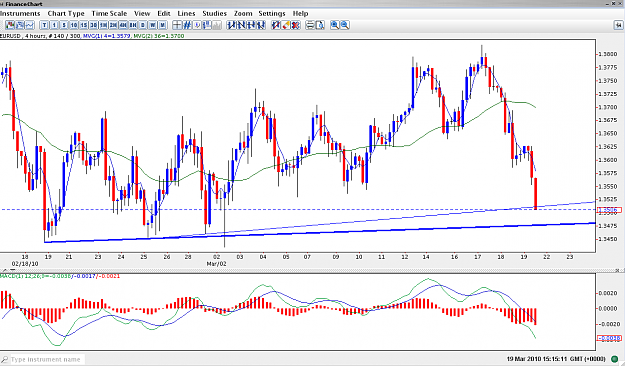Click the MVG(1) 4=1.3579 indicator label

coord(106,36)
